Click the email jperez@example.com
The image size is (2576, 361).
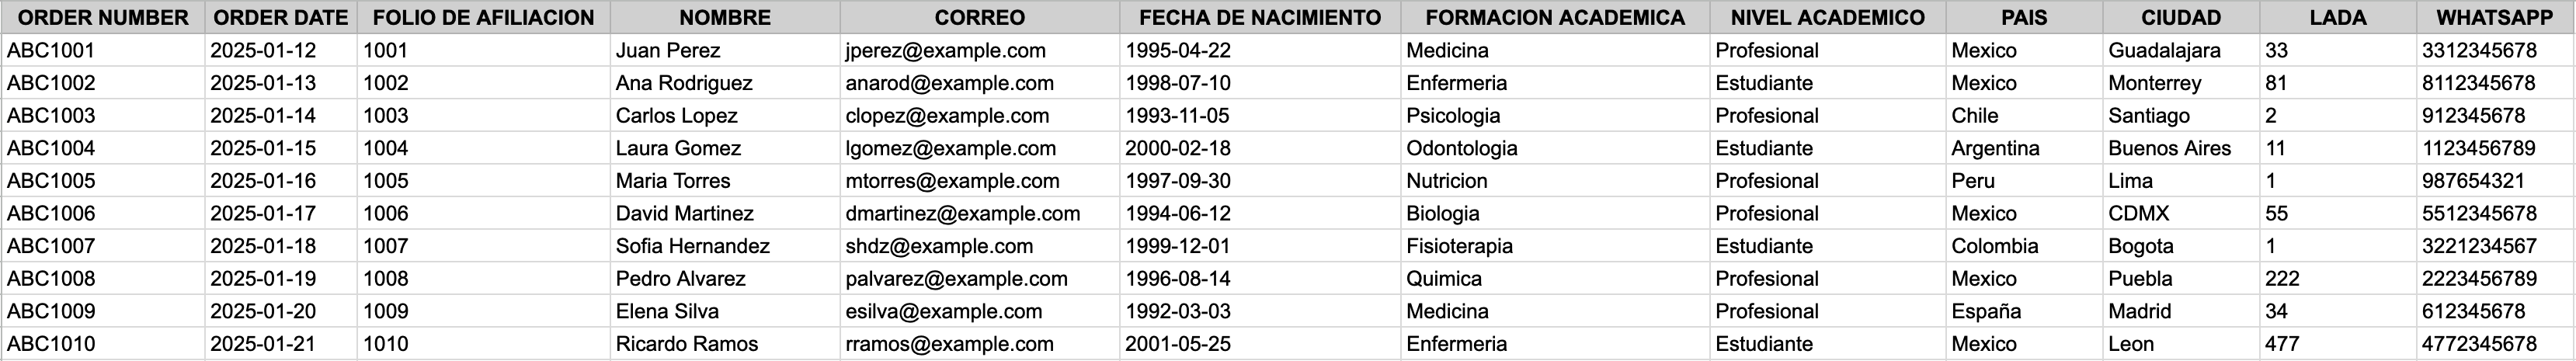(x=945, y=51)
